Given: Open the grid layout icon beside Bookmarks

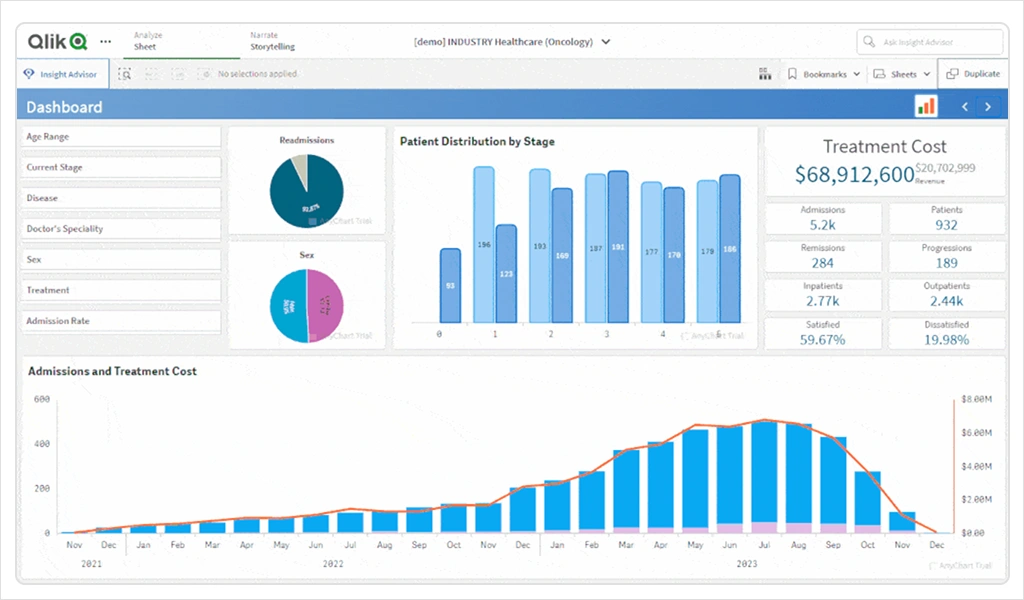Looking at the screenshot, I should coord(765,74).
